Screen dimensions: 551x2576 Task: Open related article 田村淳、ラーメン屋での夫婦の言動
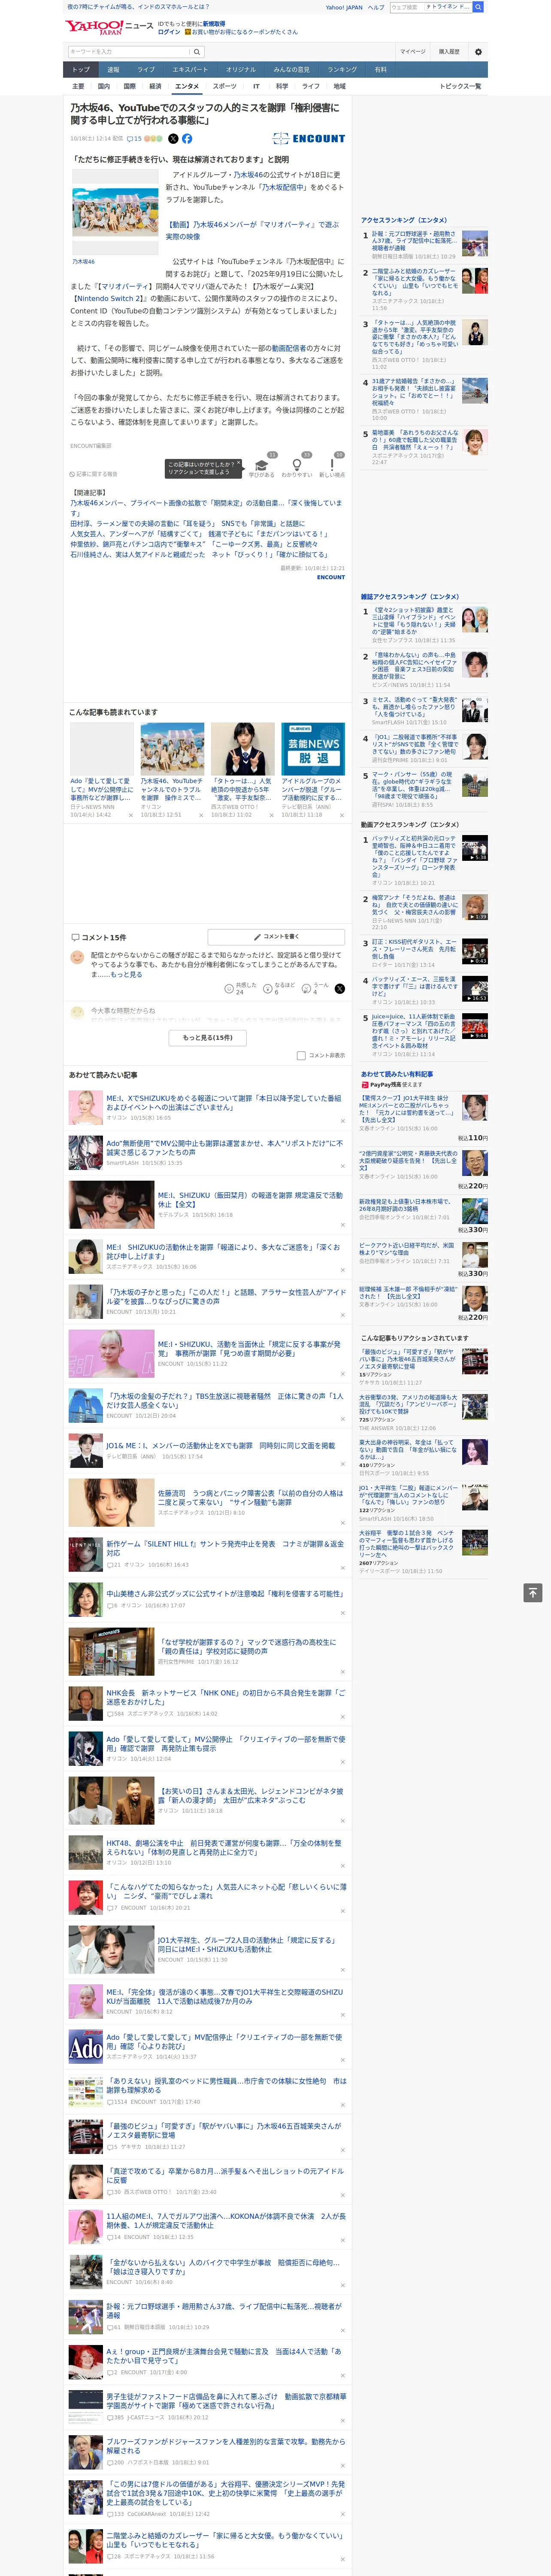[187, 523]
